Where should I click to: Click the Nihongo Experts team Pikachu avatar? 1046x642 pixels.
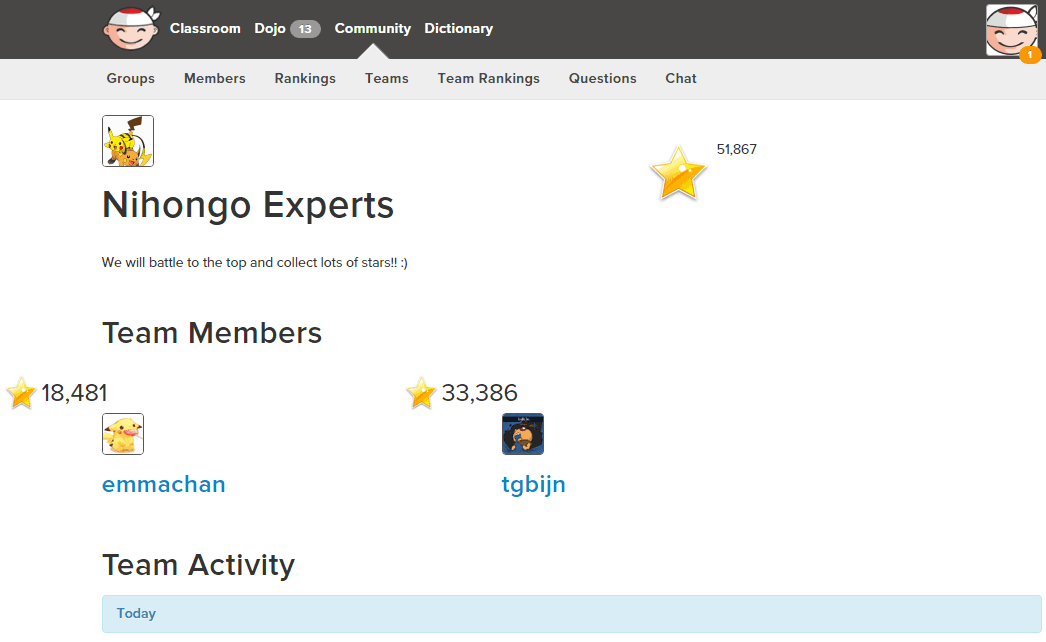[x=128, y=141]
